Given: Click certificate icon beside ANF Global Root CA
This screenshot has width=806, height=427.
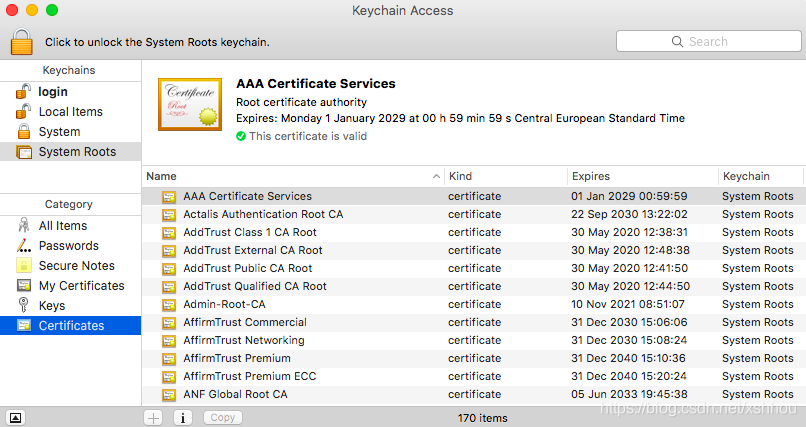Looking at the screenshot, I should pos(169,395).
